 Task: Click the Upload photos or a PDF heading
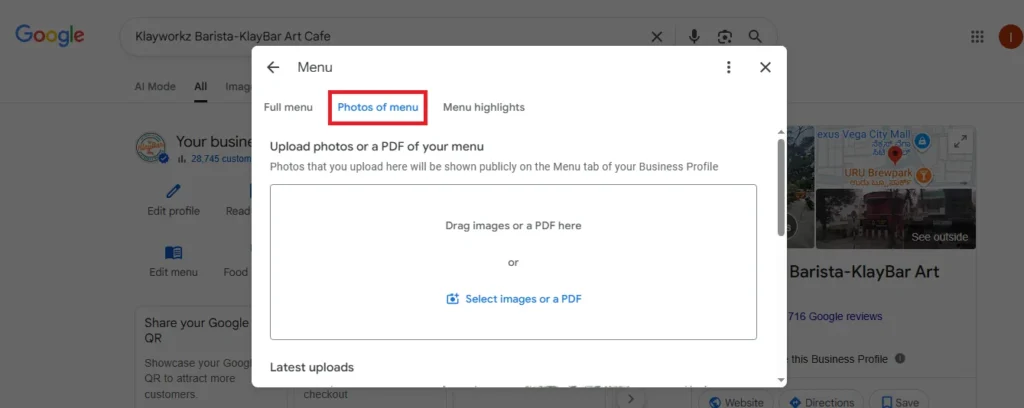377,146
